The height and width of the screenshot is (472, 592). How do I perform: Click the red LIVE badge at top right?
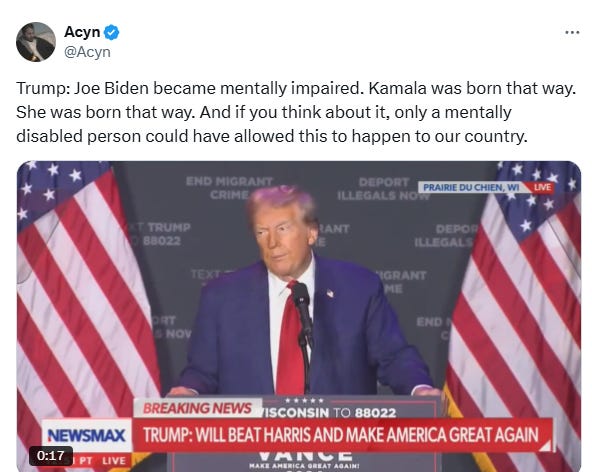[542, 188]
